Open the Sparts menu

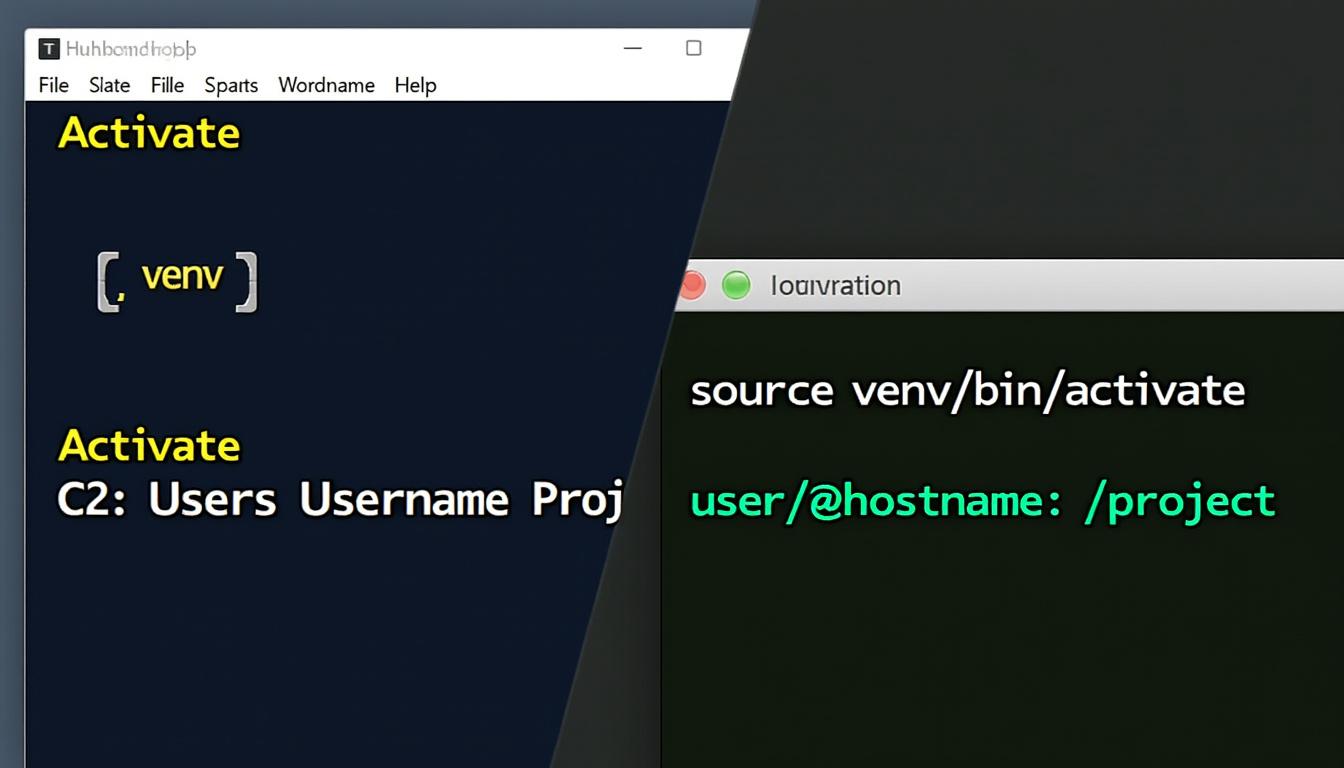(x=230, y=86)
